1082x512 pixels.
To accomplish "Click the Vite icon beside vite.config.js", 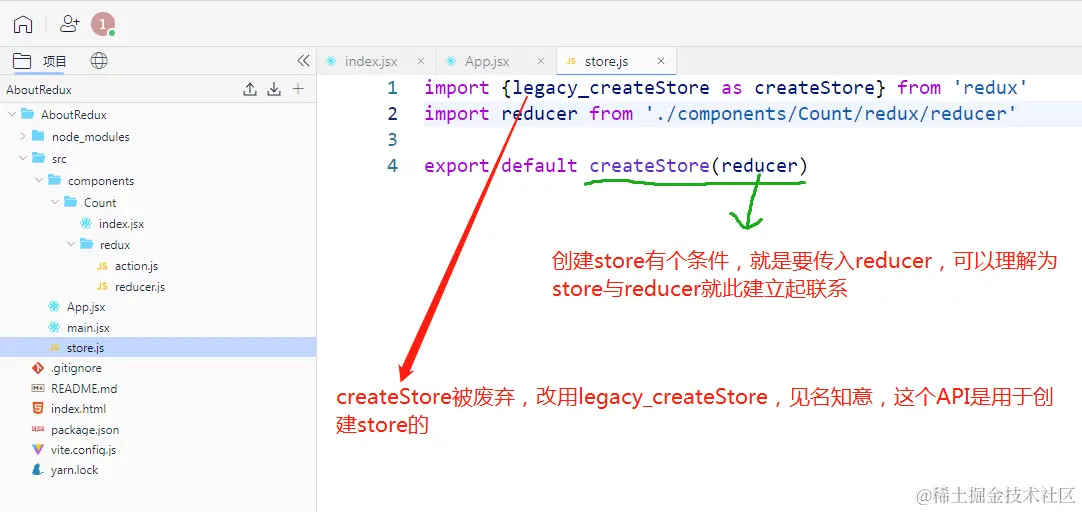I will 38,450.
